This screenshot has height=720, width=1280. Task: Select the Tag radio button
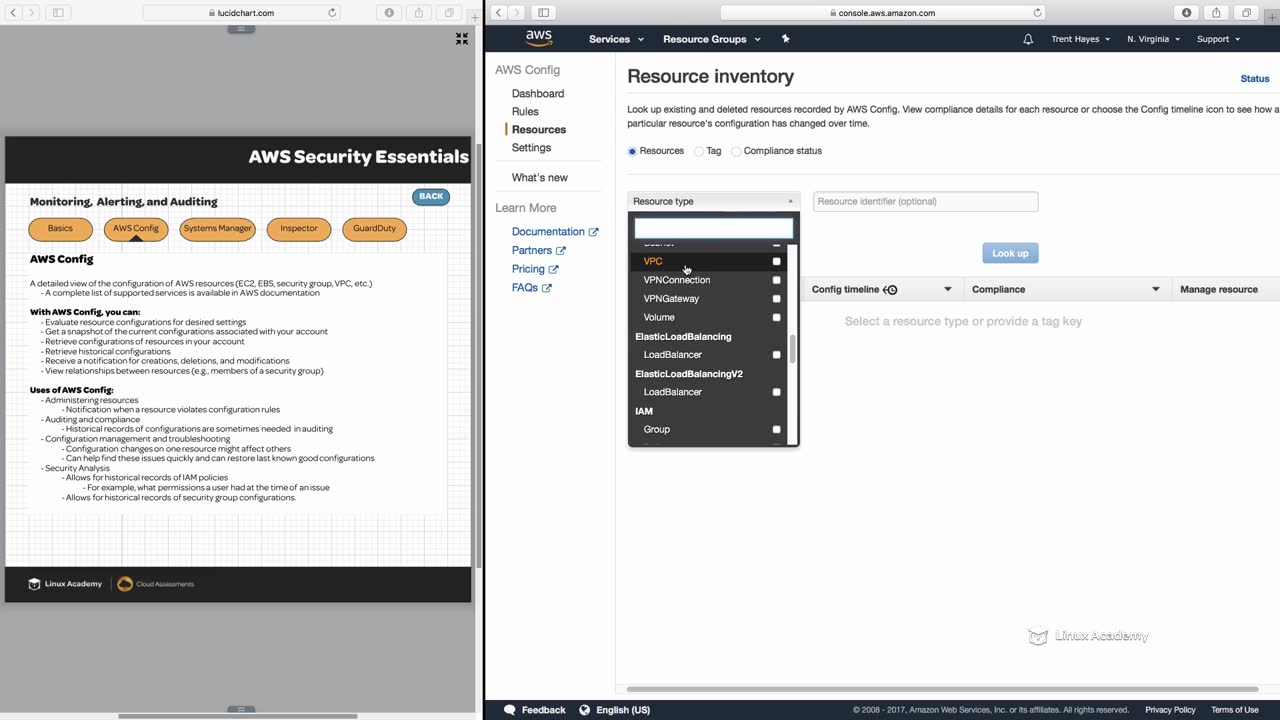[x=699, y=151]
